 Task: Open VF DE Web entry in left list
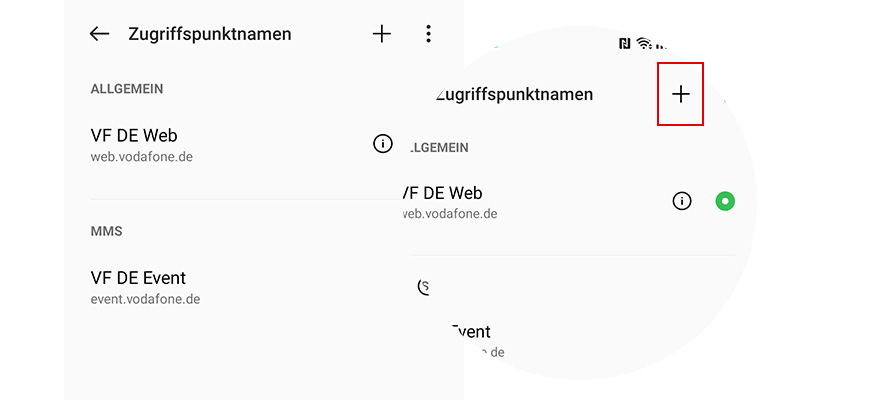(134, 136)
